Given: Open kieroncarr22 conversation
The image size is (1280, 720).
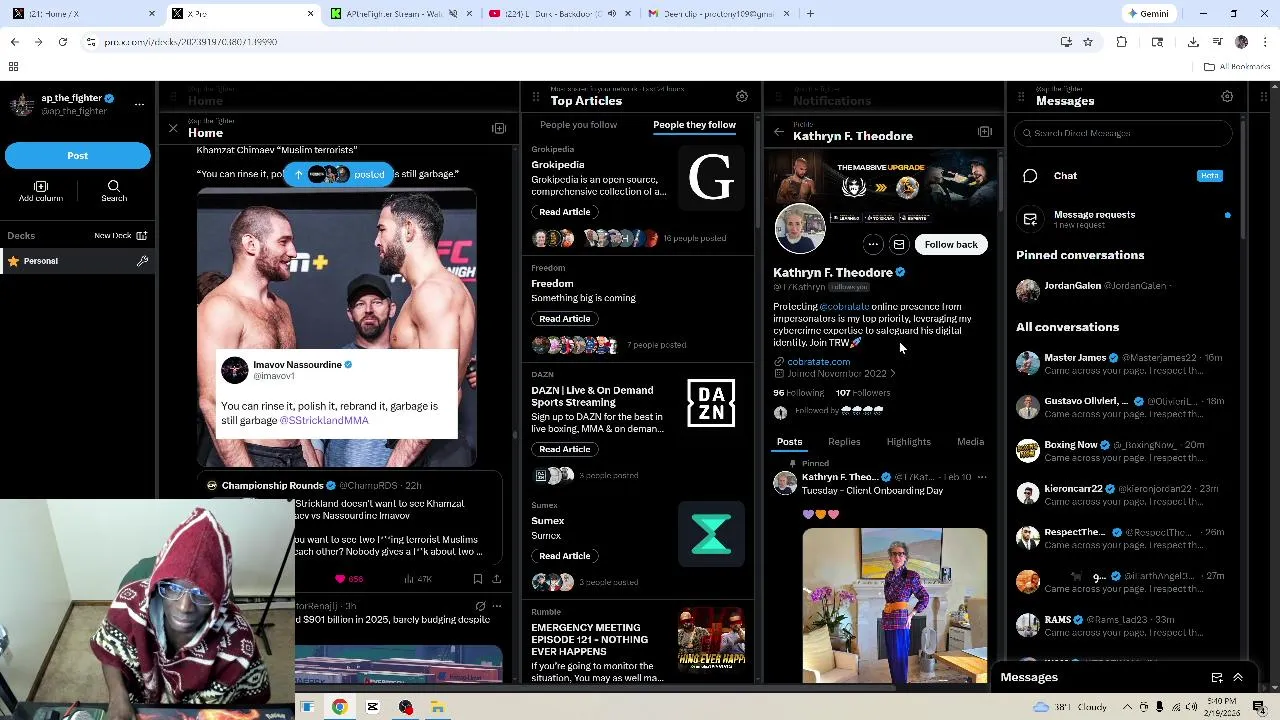Looking at the screenshot, I should point(1124,495).
